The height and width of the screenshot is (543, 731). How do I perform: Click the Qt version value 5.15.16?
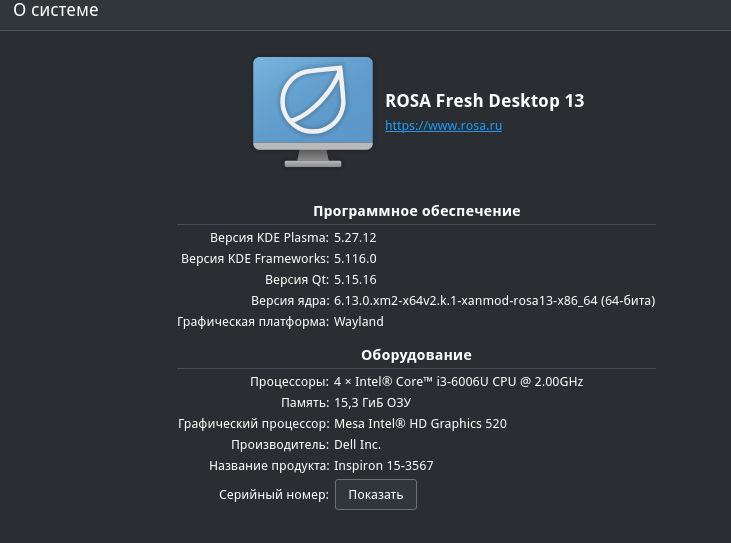355,279
